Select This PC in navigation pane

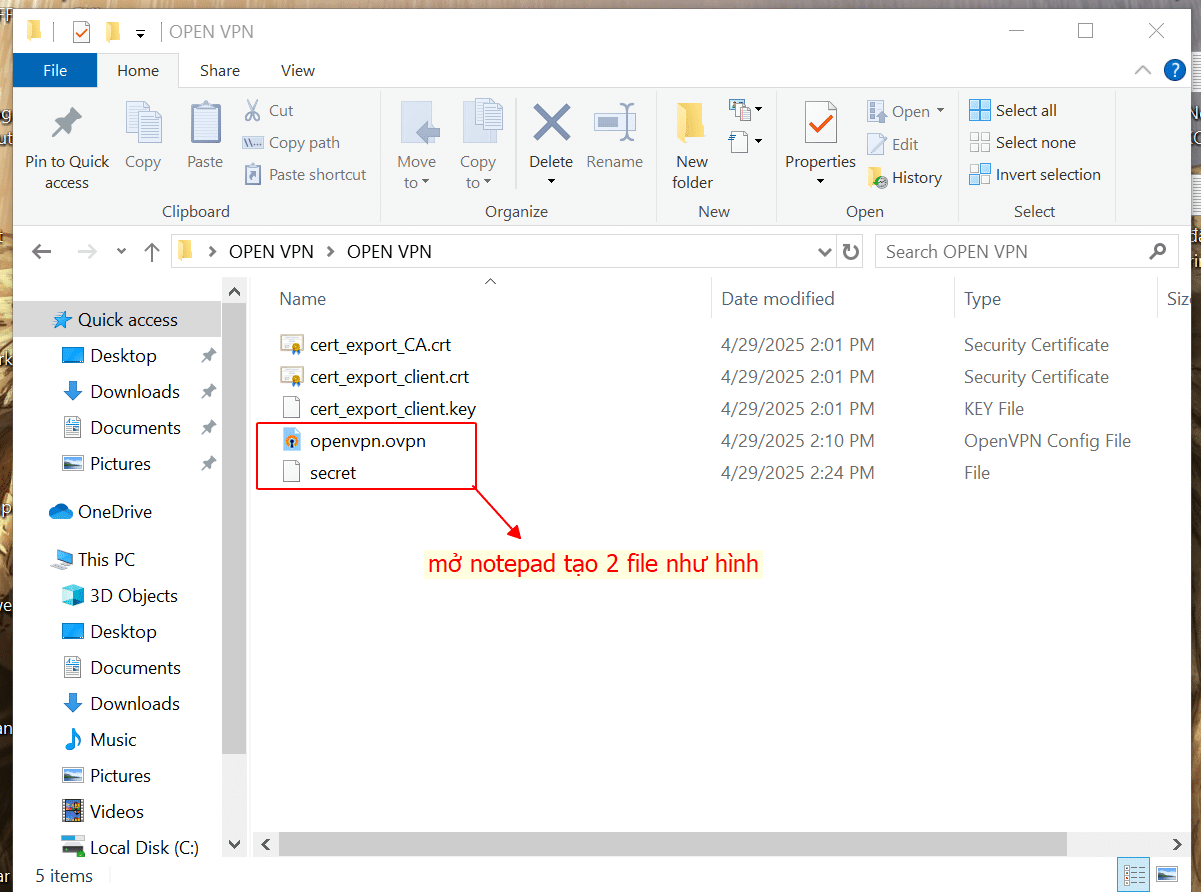106,560
